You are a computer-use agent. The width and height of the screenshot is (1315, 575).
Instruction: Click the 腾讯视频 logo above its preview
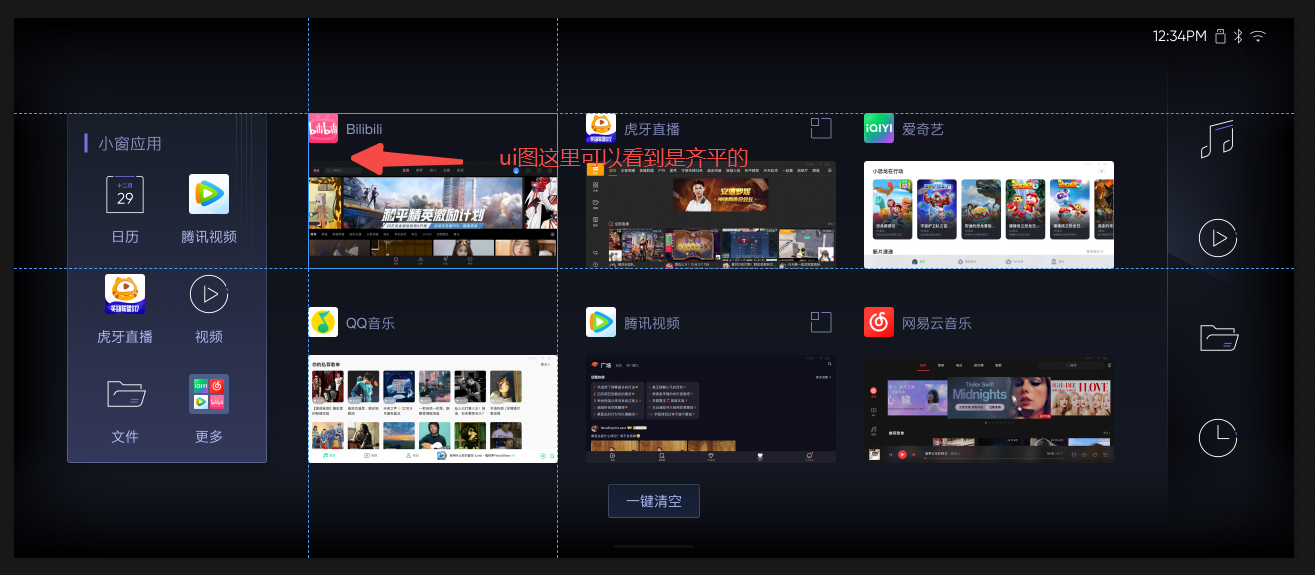(601, 322)
